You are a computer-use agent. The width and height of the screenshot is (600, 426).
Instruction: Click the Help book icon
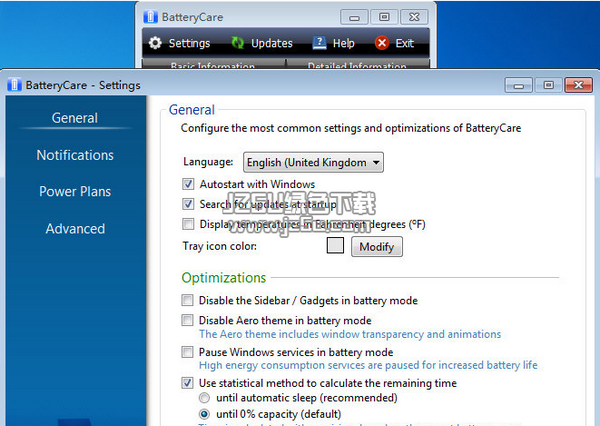pos(319,43)
